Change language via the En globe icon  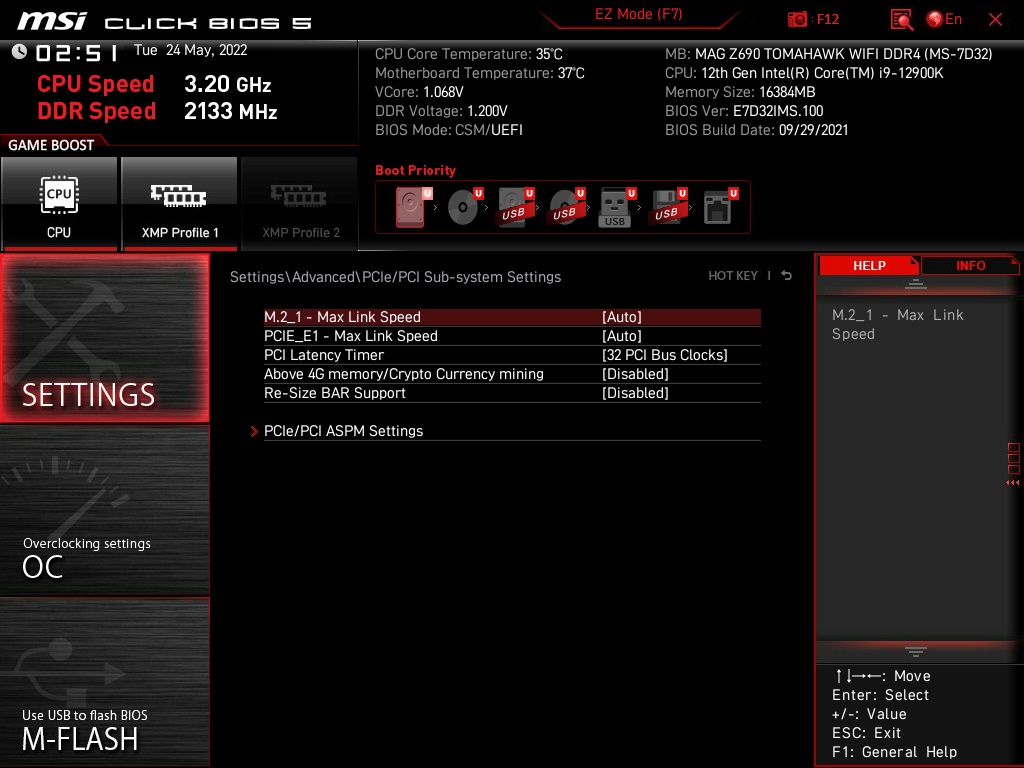[x=944, y=19]
